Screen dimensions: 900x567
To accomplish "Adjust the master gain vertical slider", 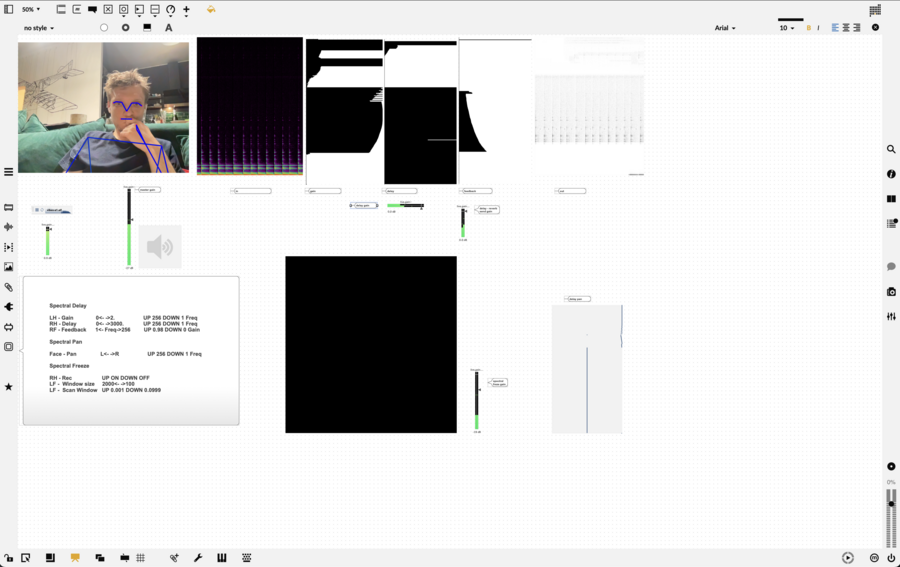I will click(x=129, y=227).
